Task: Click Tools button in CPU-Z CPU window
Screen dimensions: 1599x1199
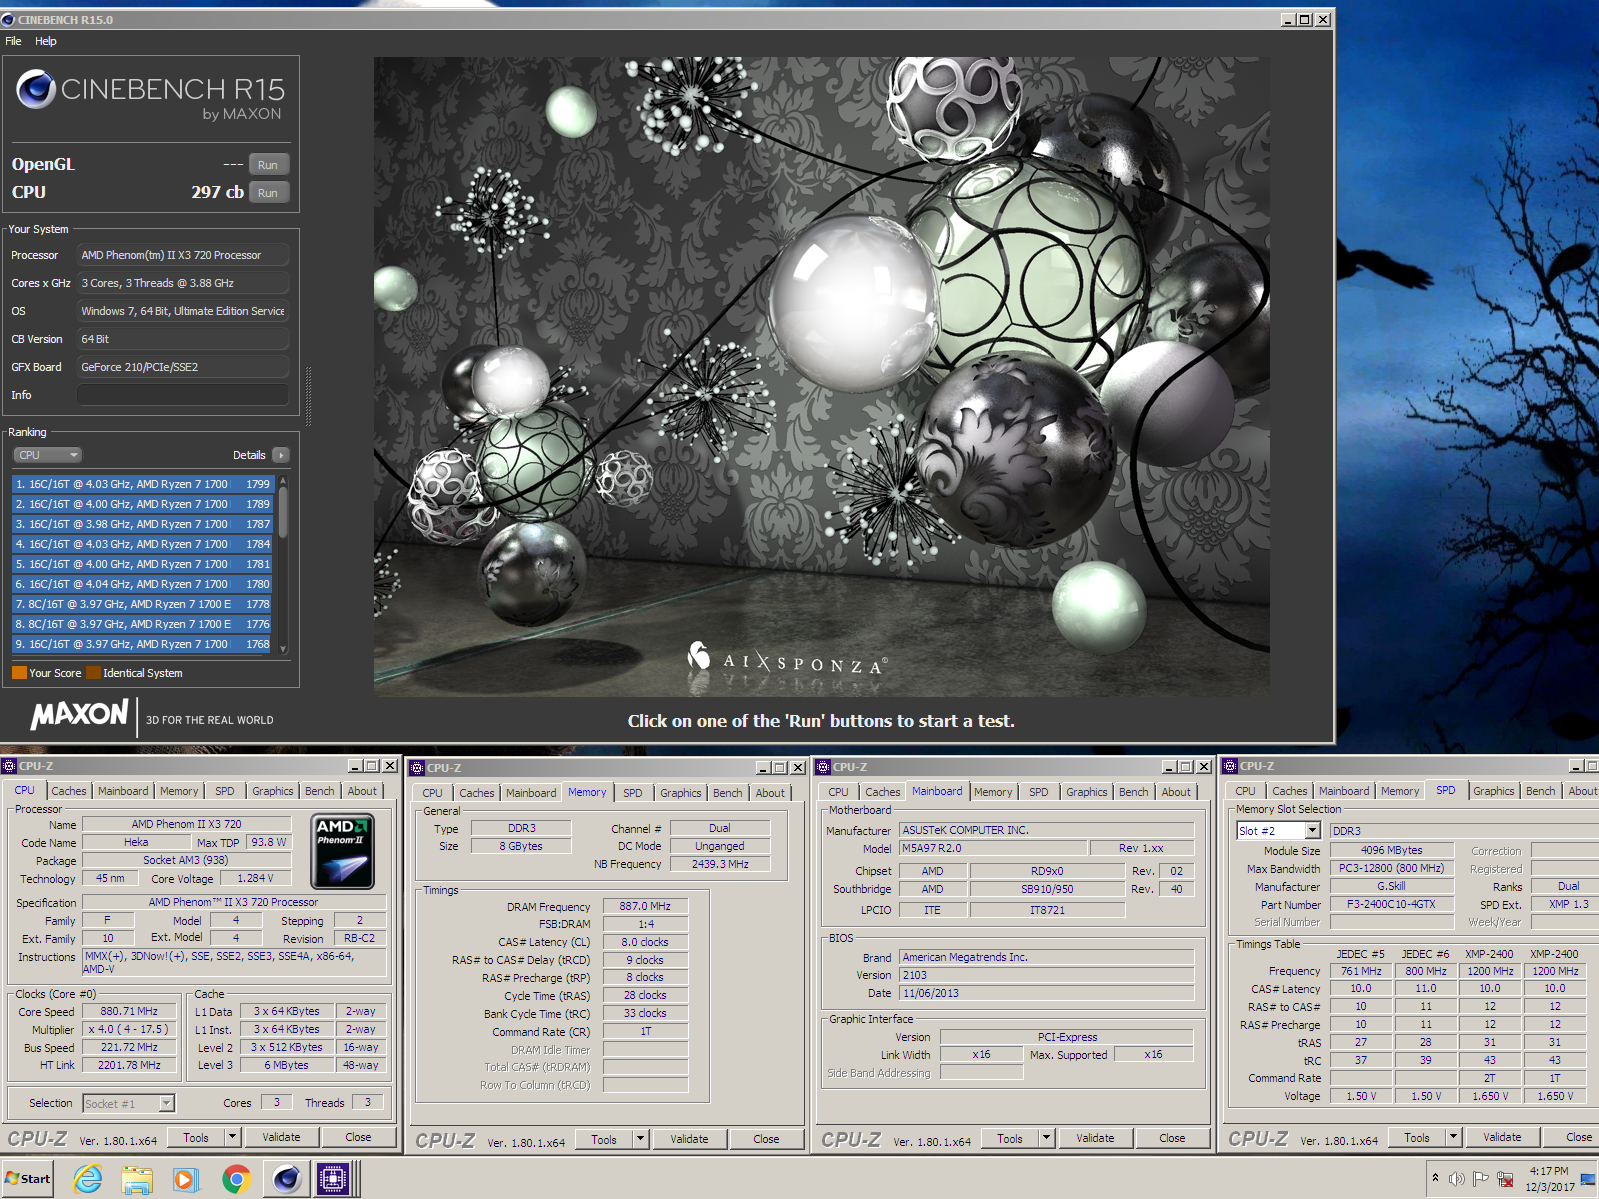Action: click(x=196, y=1137)
